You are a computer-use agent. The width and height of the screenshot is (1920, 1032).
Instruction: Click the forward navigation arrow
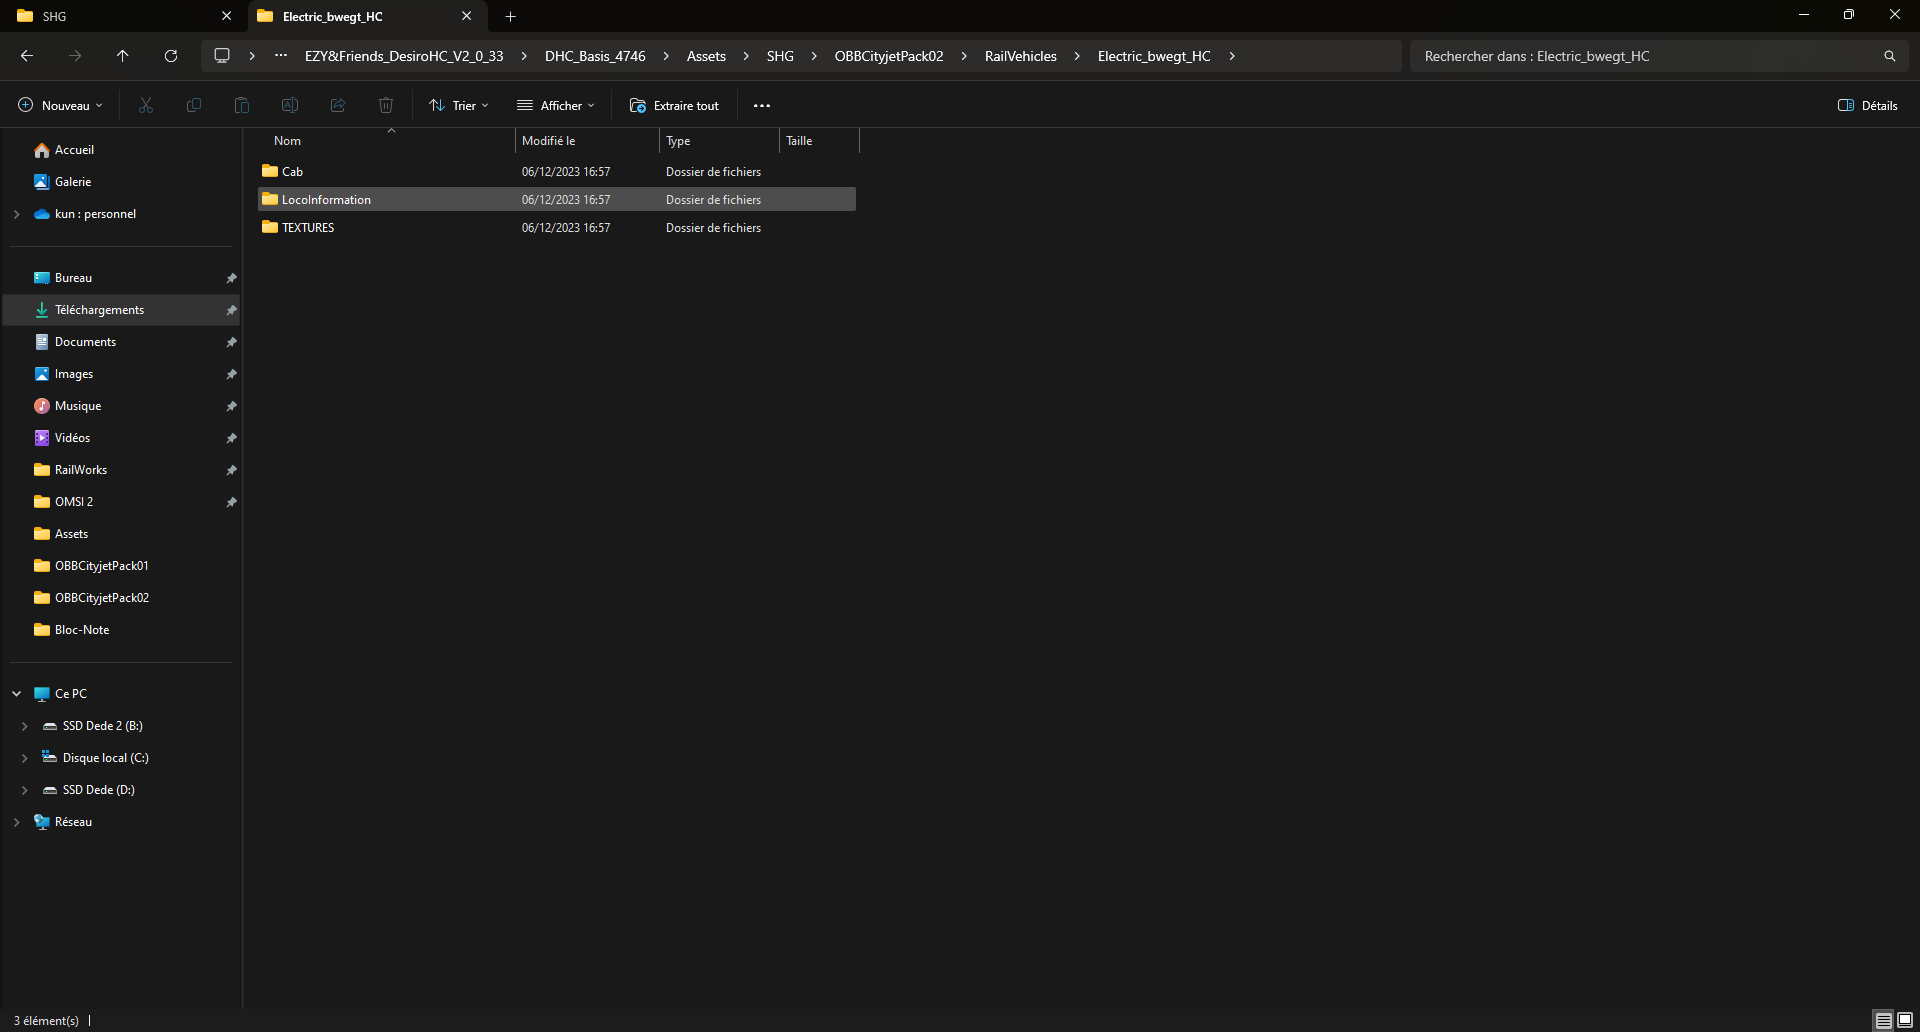[x=75, y=56]
